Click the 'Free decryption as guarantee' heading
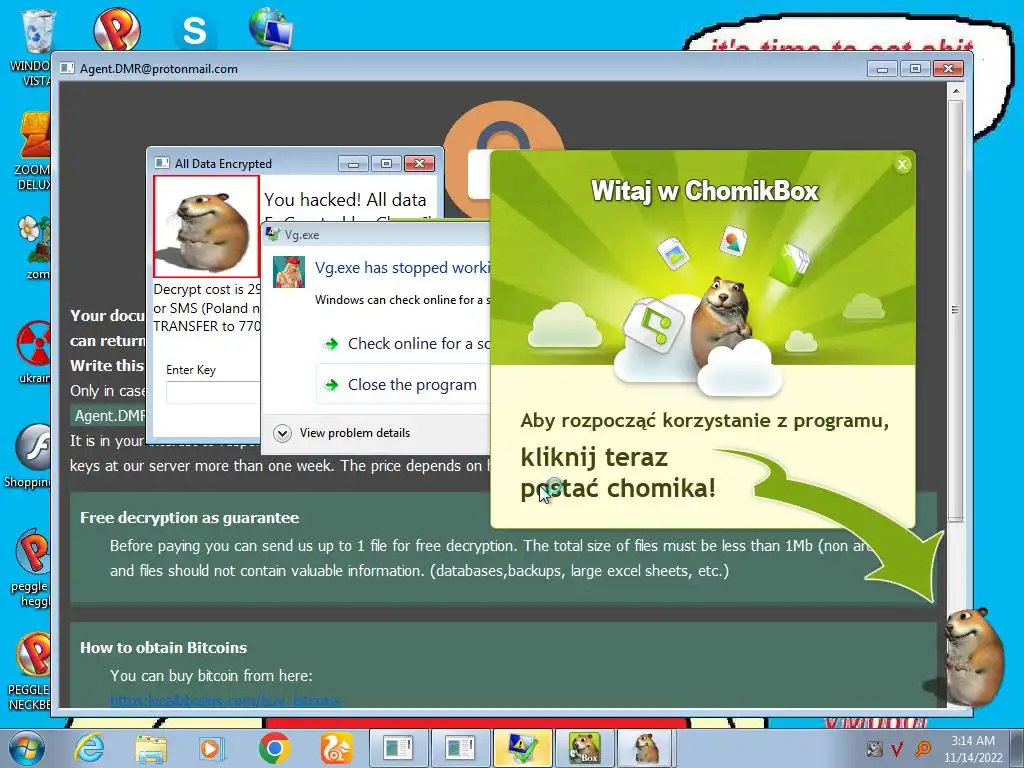The image size is (1024, 768). [189, 518]
